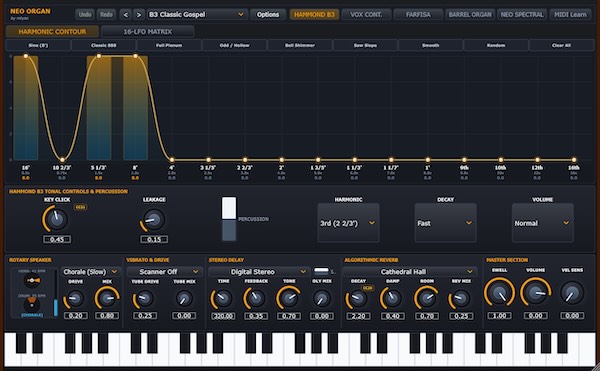Switch to the 16-LFO MATRIX tab
This screenshot has width=600, height=371.
point(148,31)
